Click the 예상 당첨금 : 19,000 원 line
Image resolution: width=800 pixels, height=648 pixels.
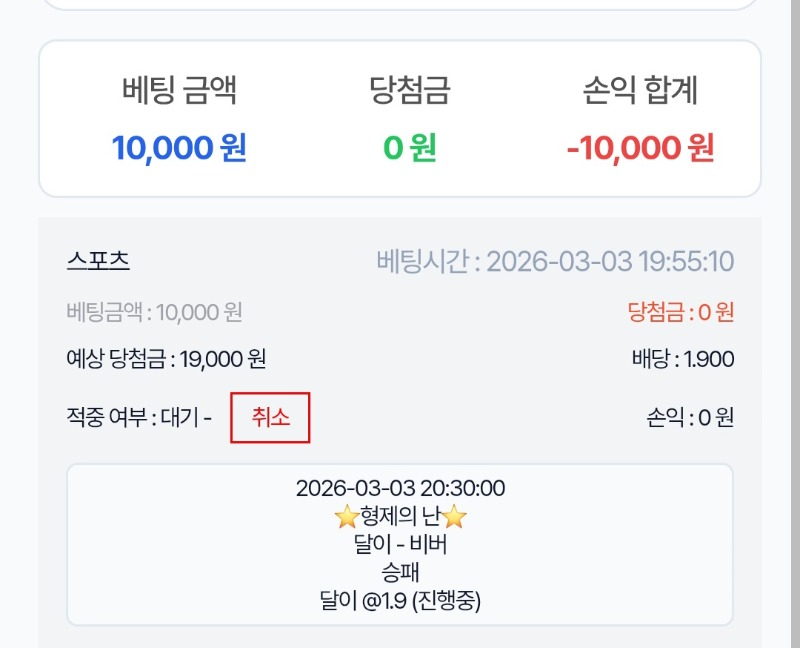pos(166,359)
